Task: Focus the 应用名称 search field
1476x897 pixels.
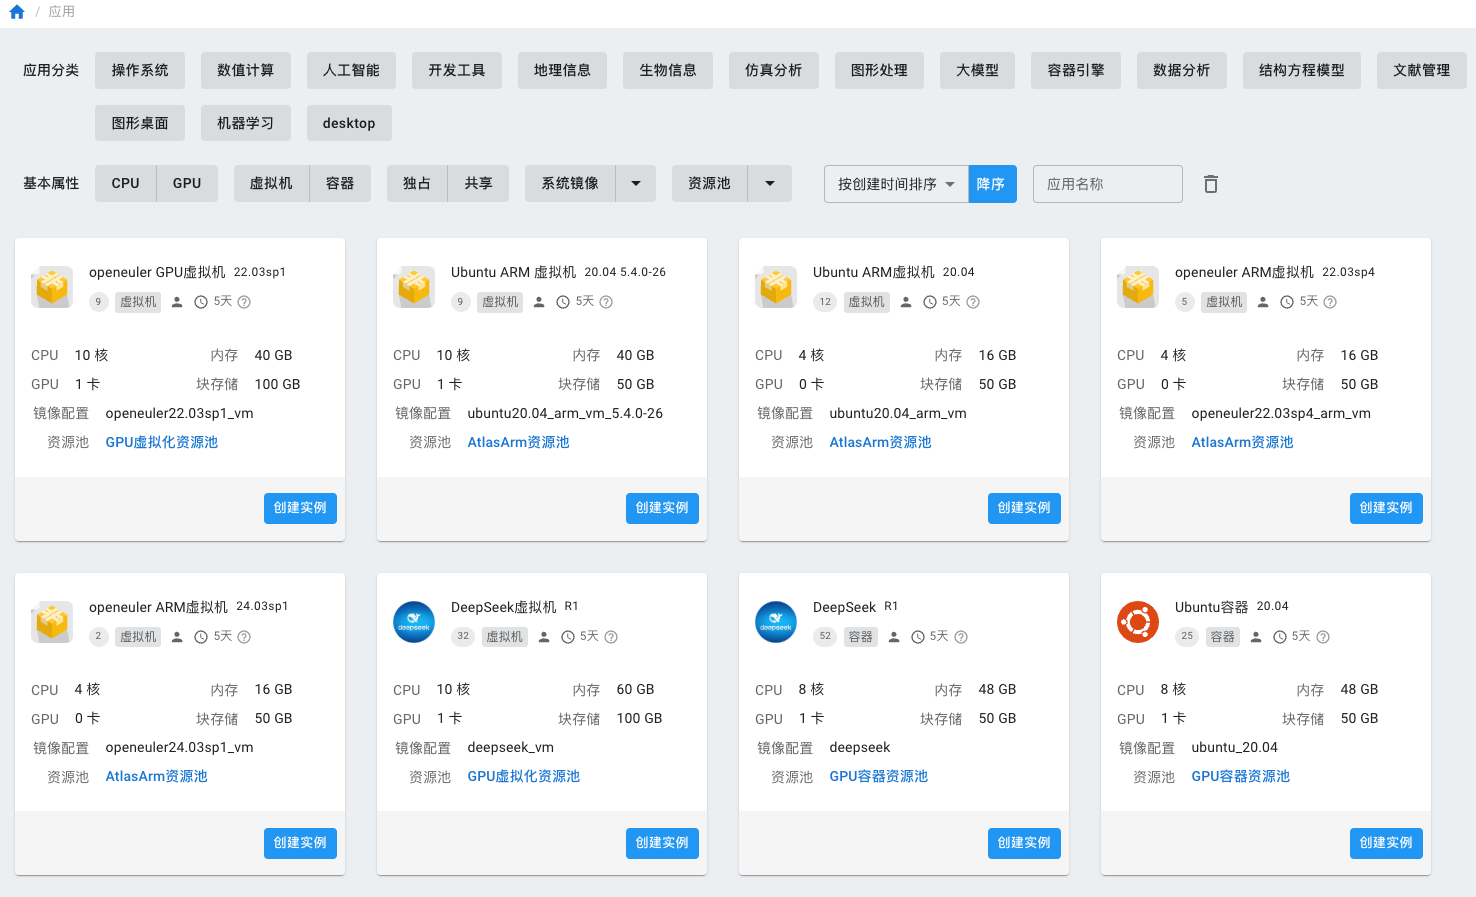Action: click(x=1107, y=184)
